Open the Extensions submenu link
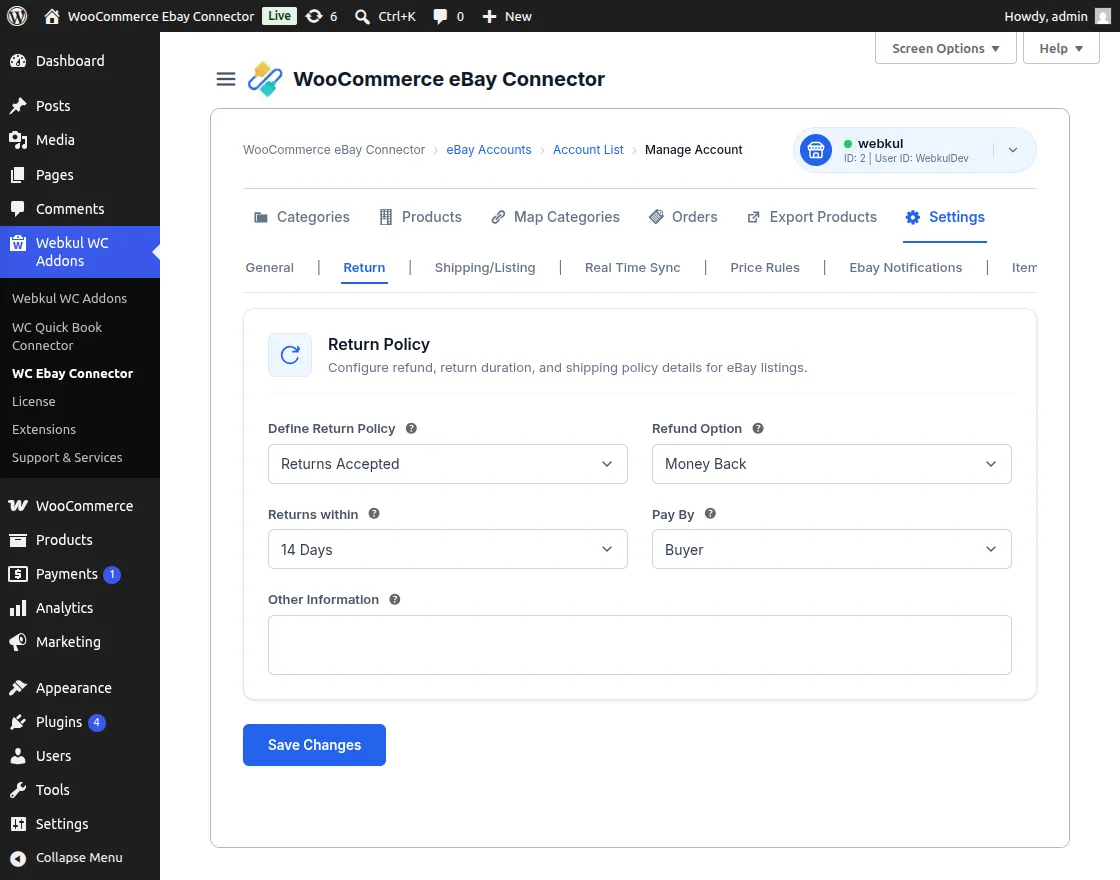 [44, 429]
